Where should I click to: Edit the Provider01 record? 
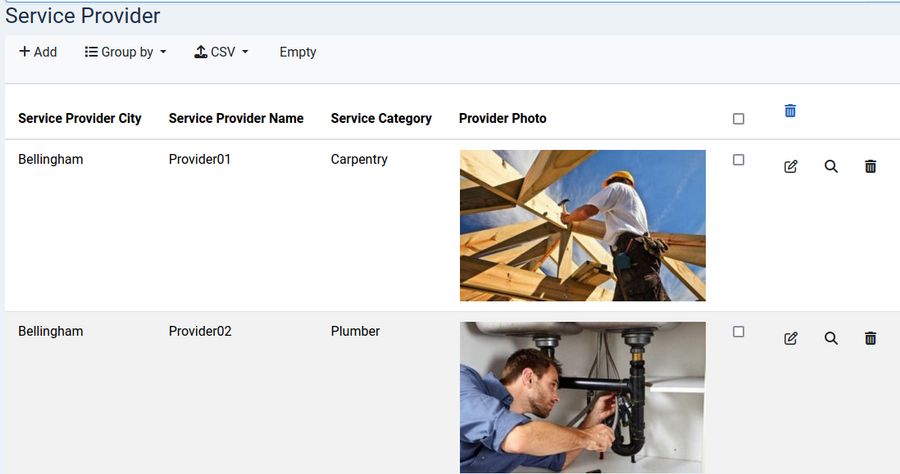(791, 167)
